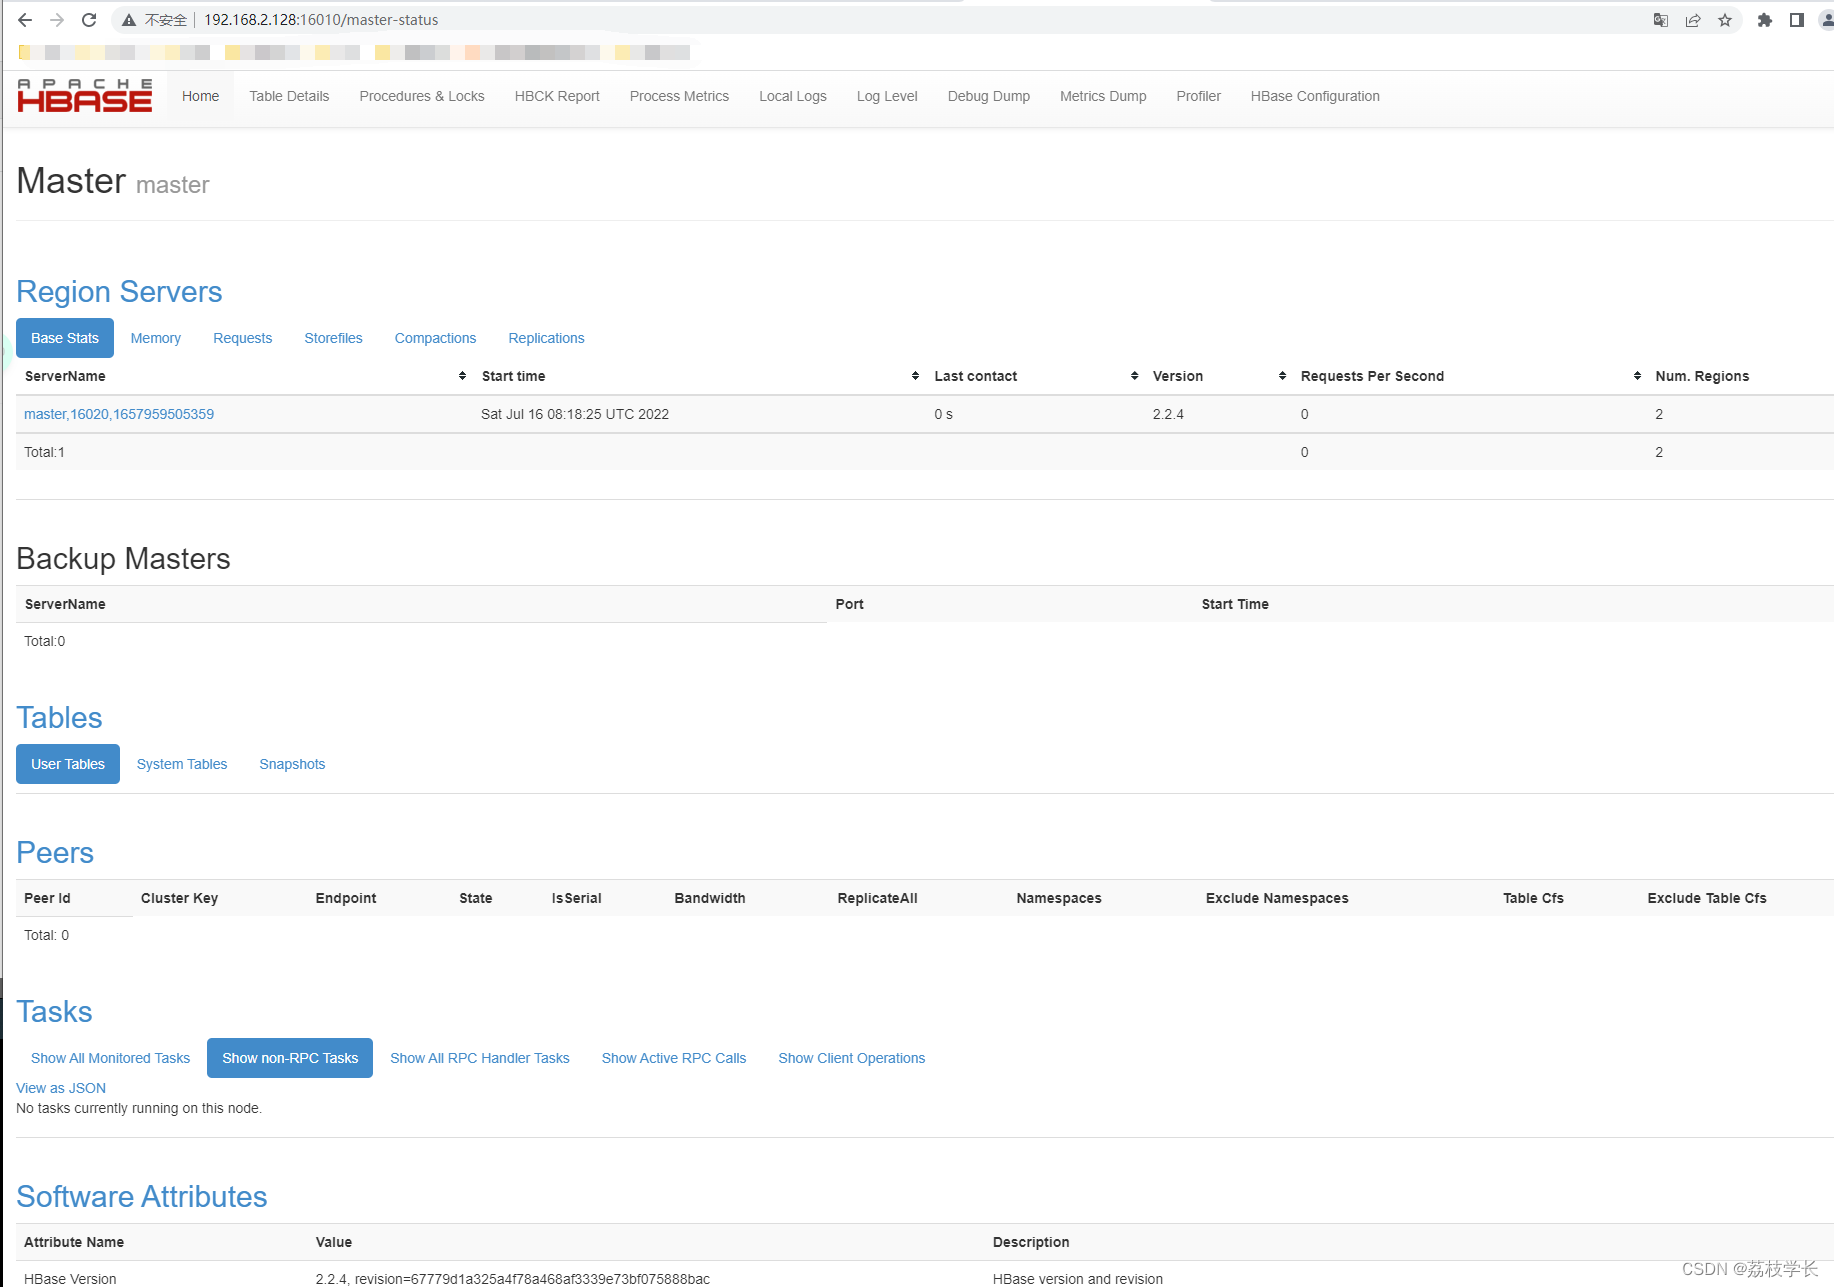
Task: Click the Software Attributes heading link
Action: point(142,1196)
